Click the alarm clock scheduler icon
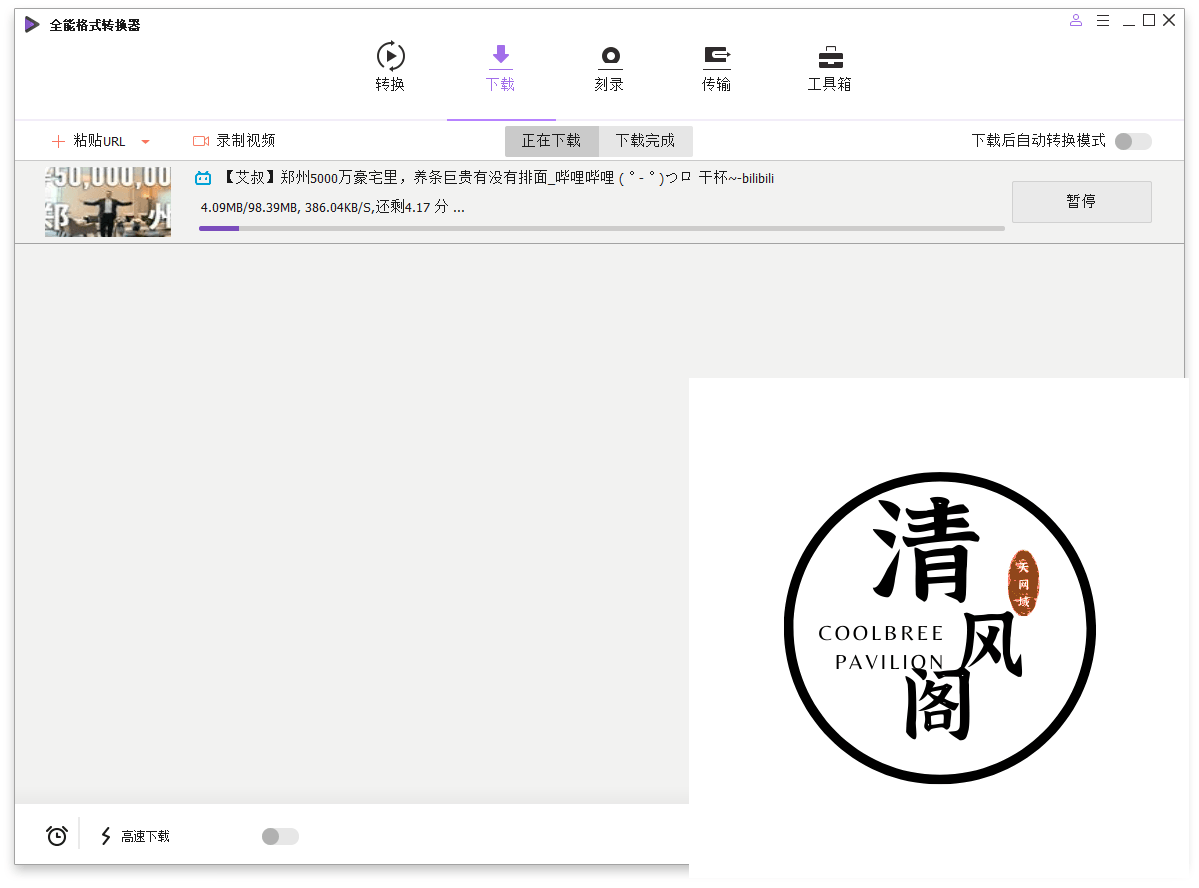 [x=57, y=835]
